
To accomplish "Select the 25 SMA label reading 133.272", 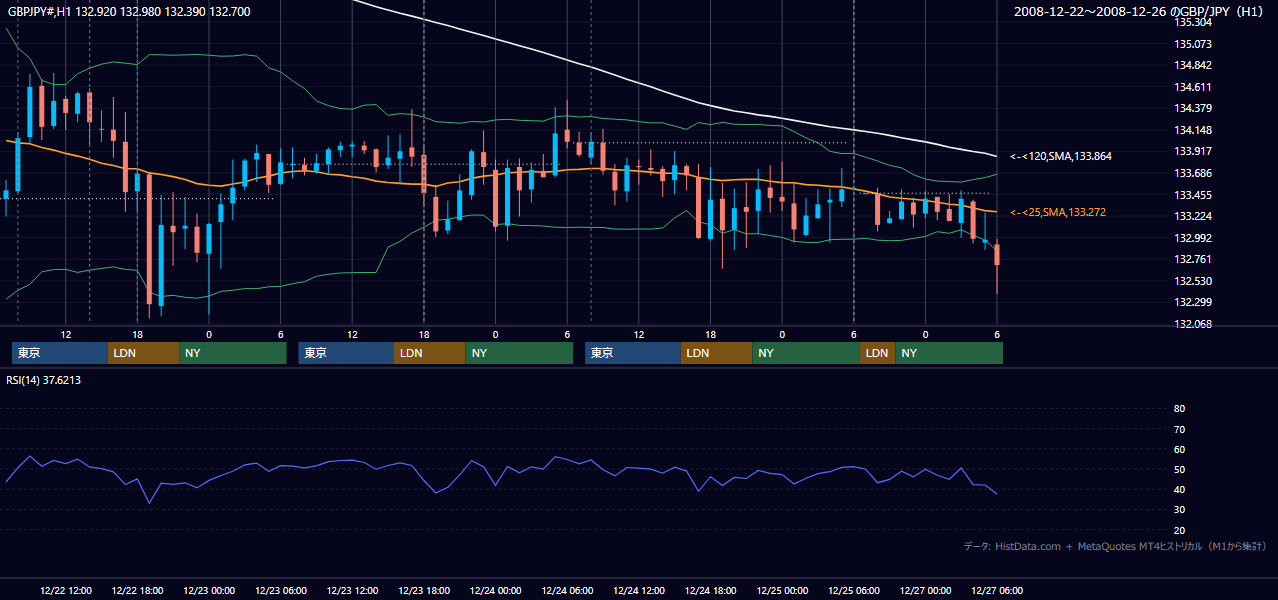I will 1057,212.
